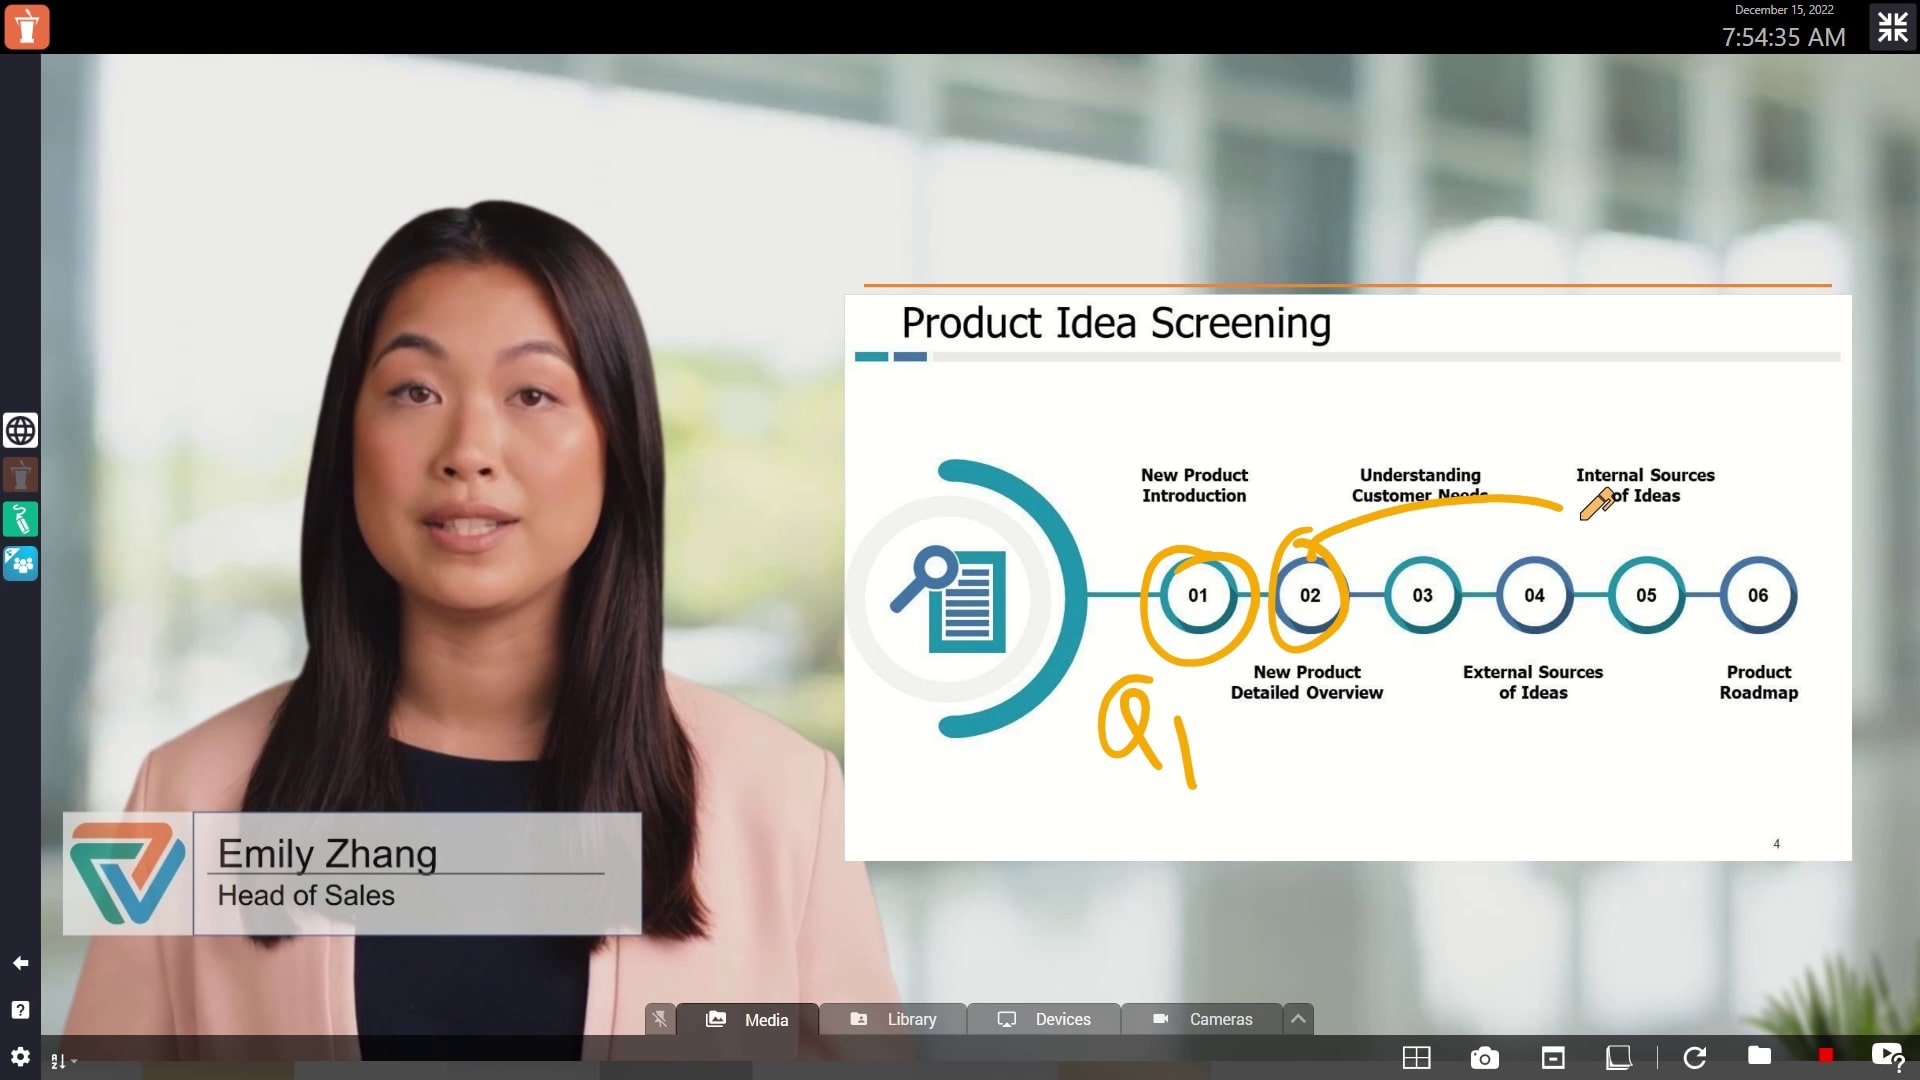Stop recording with the red square button
Viewport: 1920px width, 1080px height.
[1827, 1054]
